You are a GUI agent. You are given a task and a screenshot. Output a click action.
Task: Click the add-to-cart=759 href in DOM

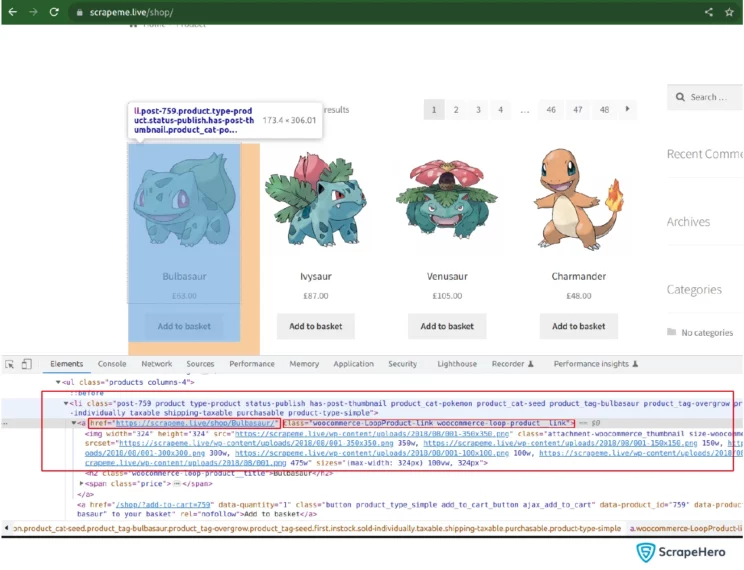[x=163, y=505]
